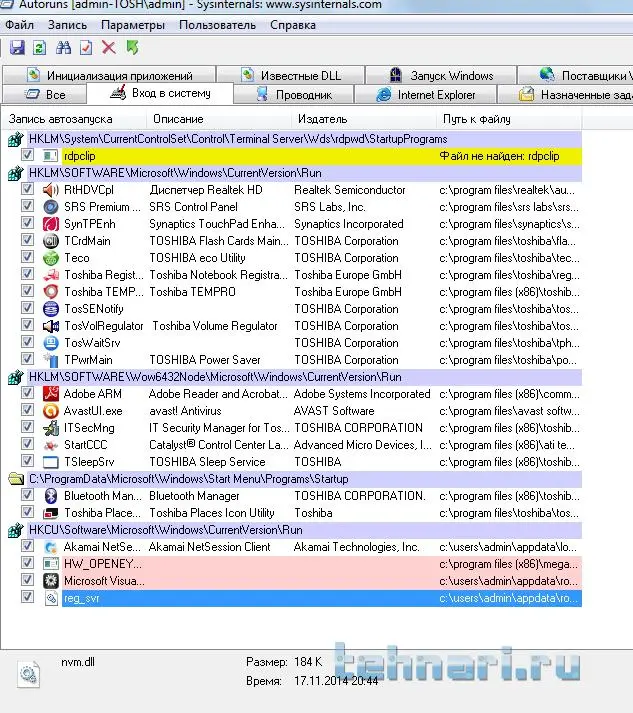Image resolution: width=633 pixels, height=713 pixels.
Task: Click the Refresh toolbar icon
Action: pos(40,47)
